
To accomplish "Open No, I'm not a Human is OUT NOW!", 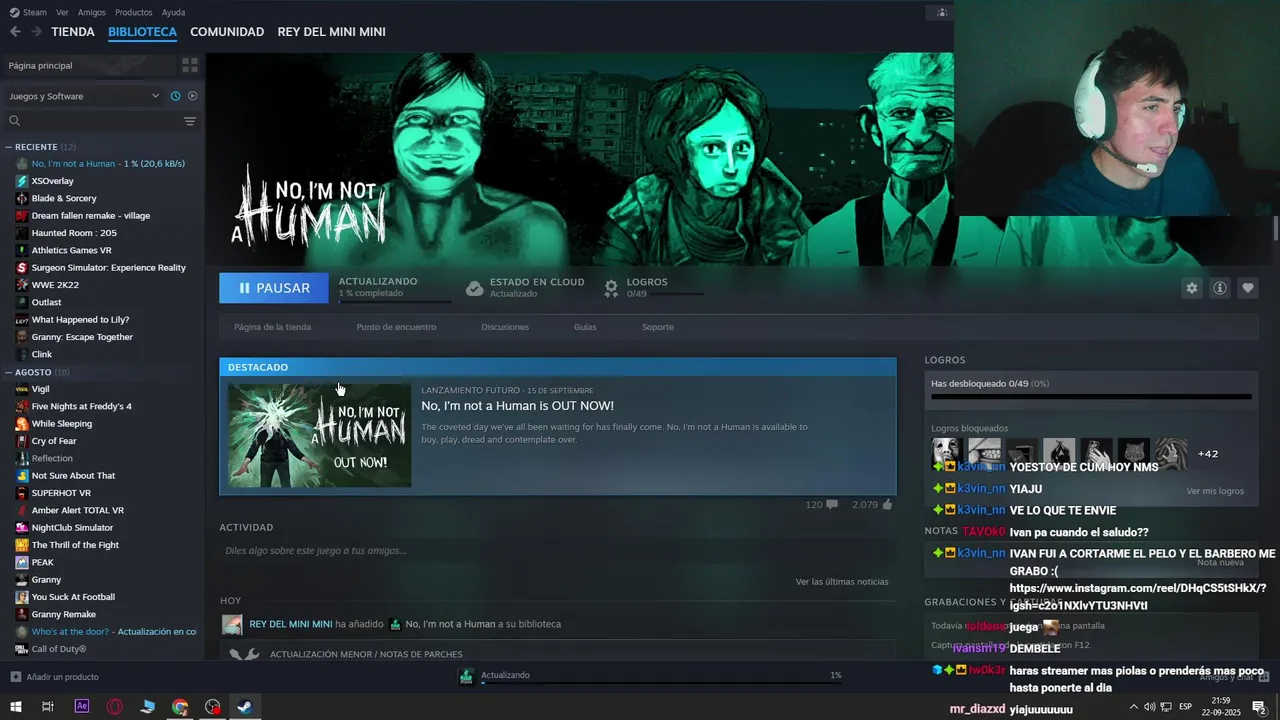I will click(517, 406).
